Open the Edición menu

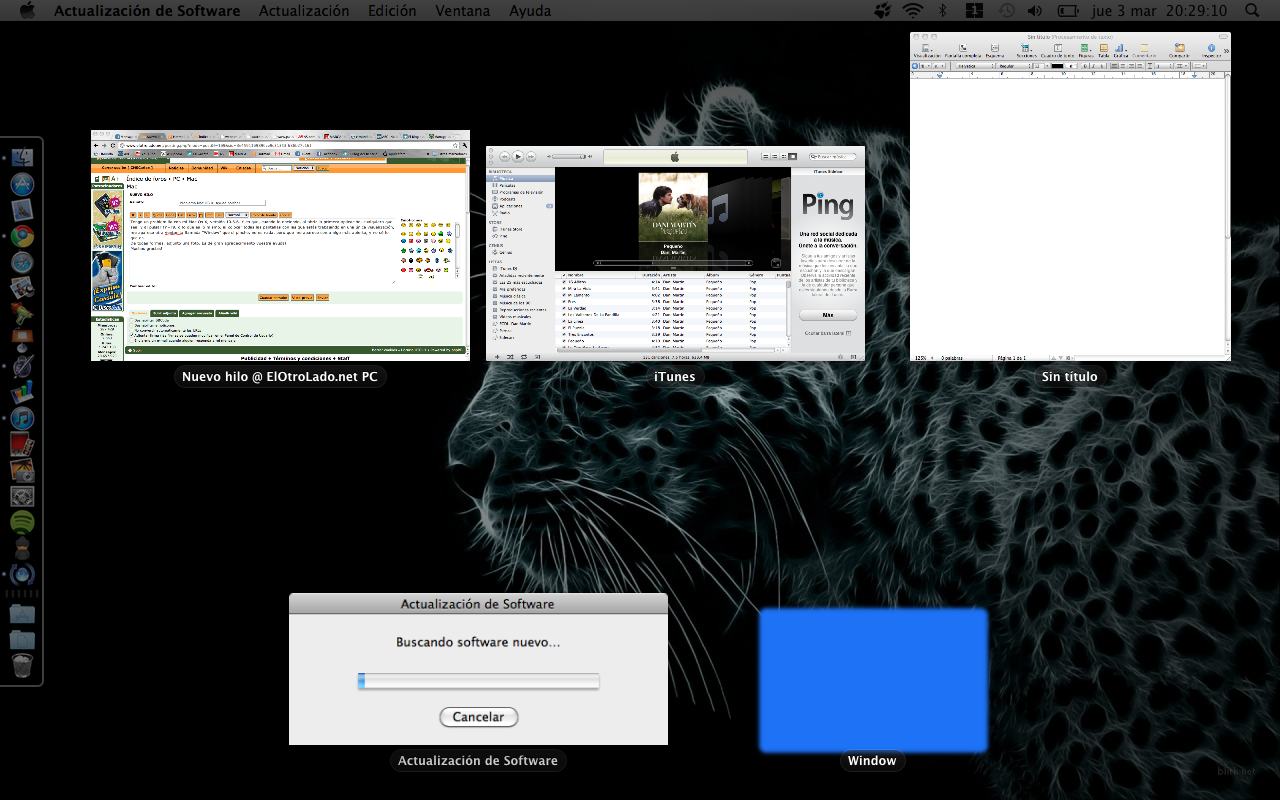click(x=392, y=11)
